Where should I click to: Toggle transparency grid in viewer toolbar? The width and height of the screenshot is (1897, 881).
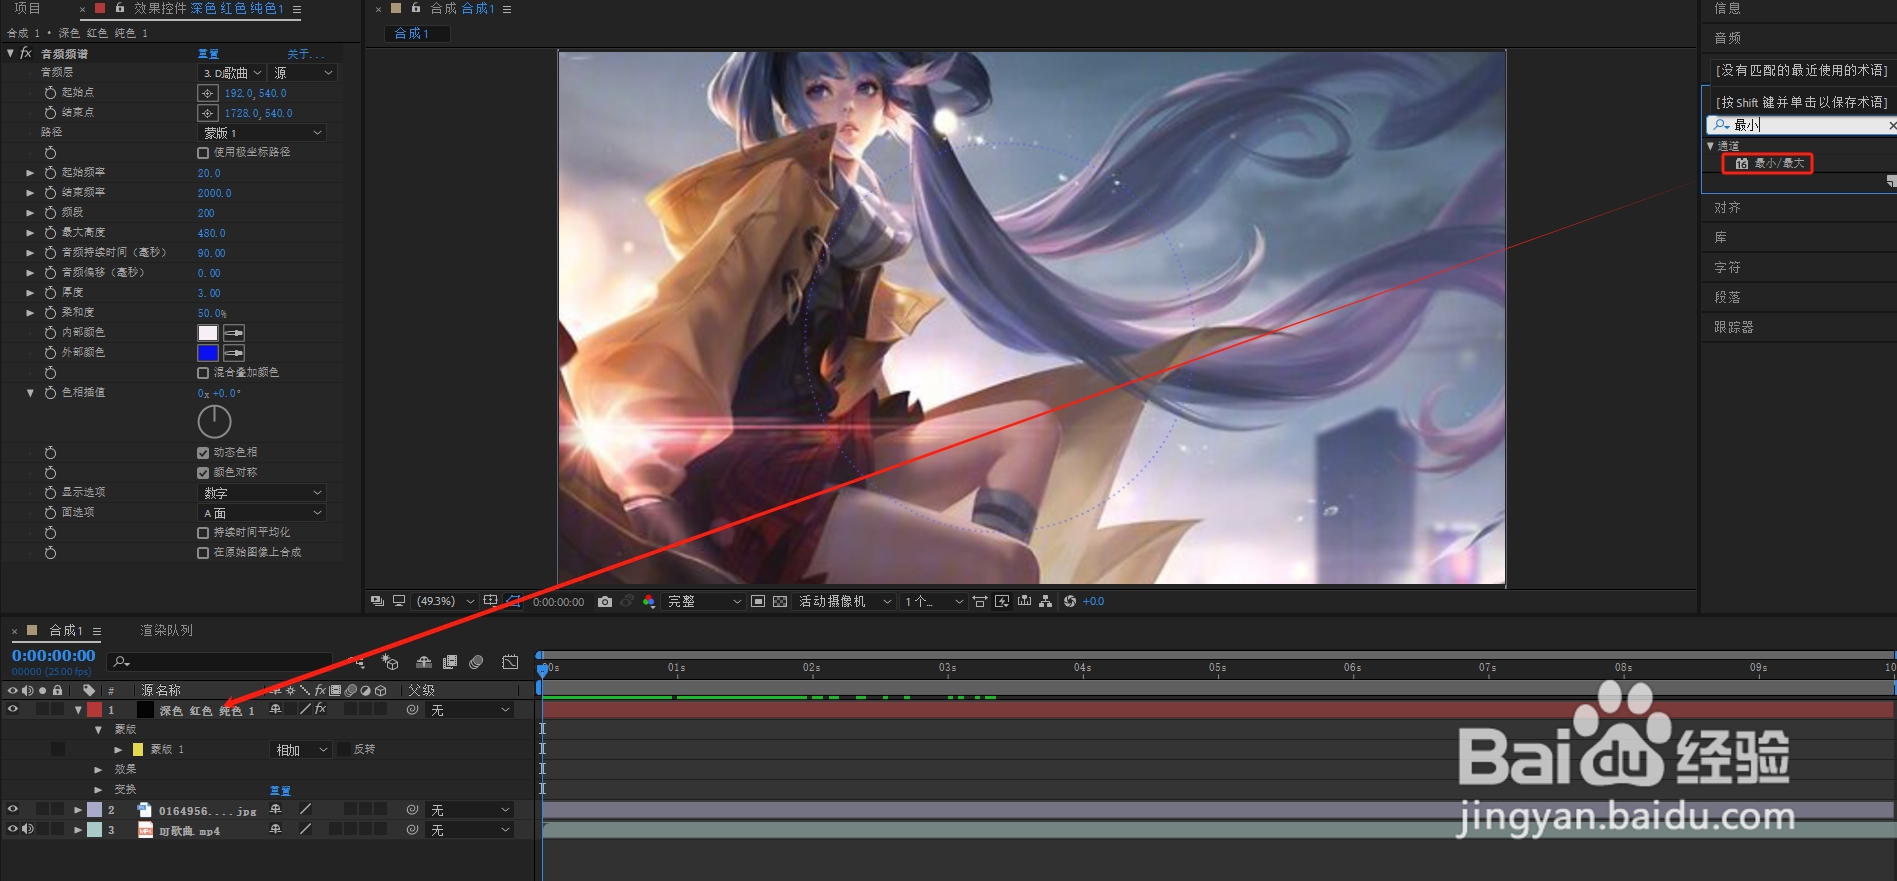pos(780,601)
